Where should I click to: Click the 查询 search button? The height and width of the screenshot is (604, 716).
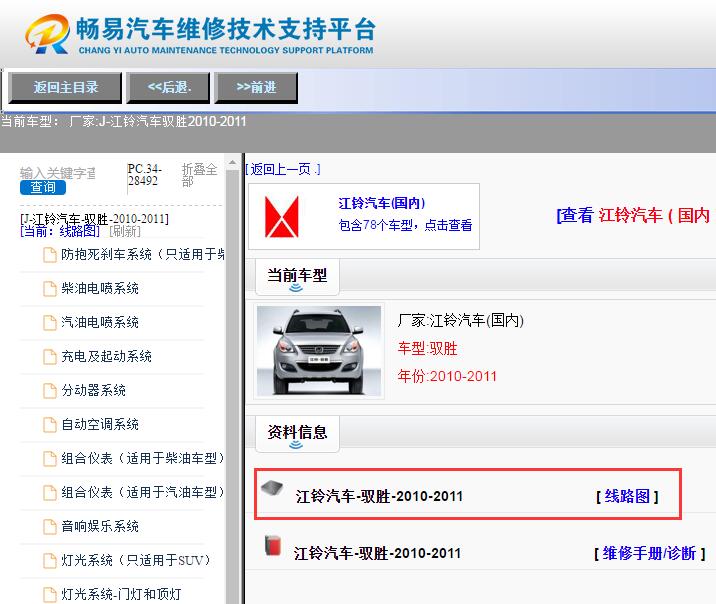coord(43,187)
